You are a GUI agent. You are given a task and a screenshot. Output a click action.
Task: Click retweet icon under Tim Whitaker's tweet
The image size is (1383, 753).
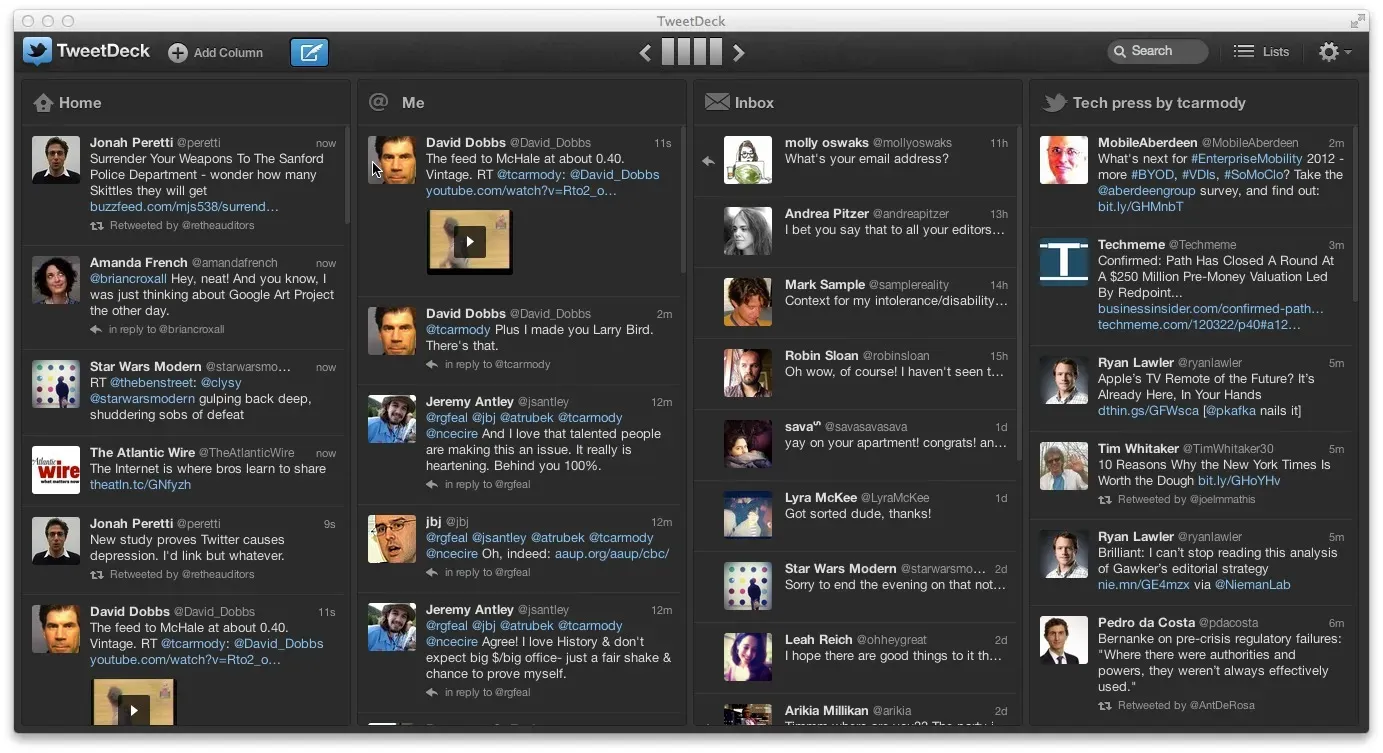pos(1105,500)
